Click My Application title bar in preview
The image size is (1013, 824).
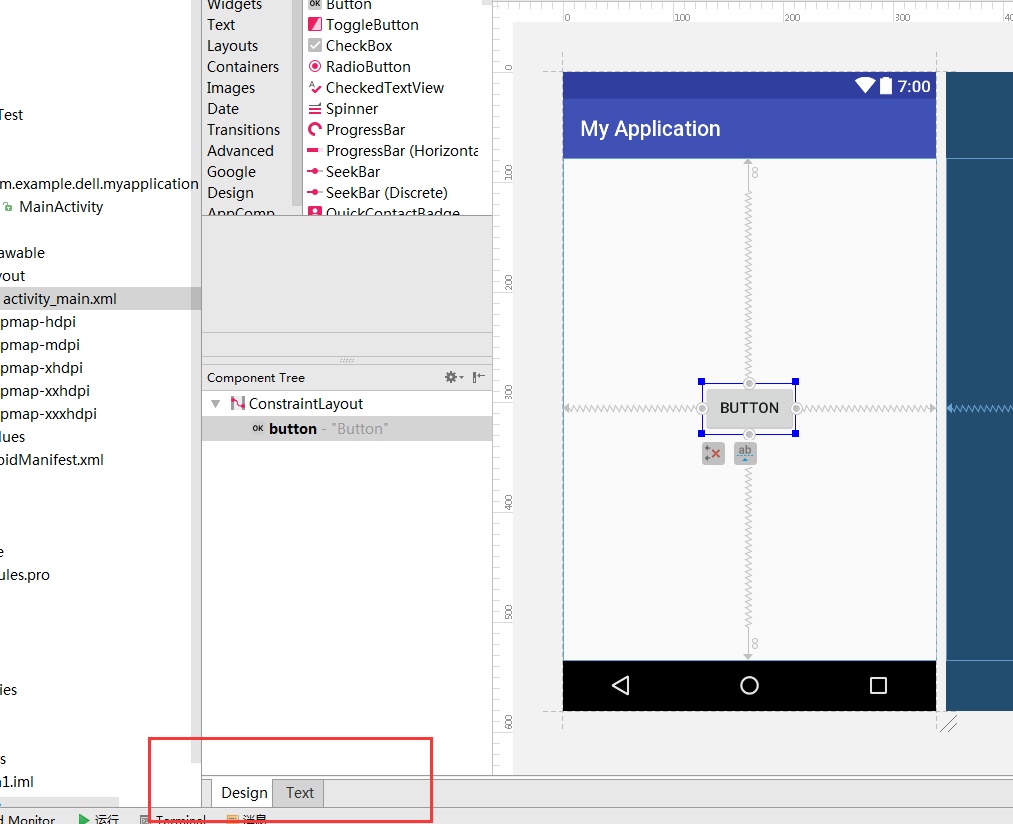749,129
